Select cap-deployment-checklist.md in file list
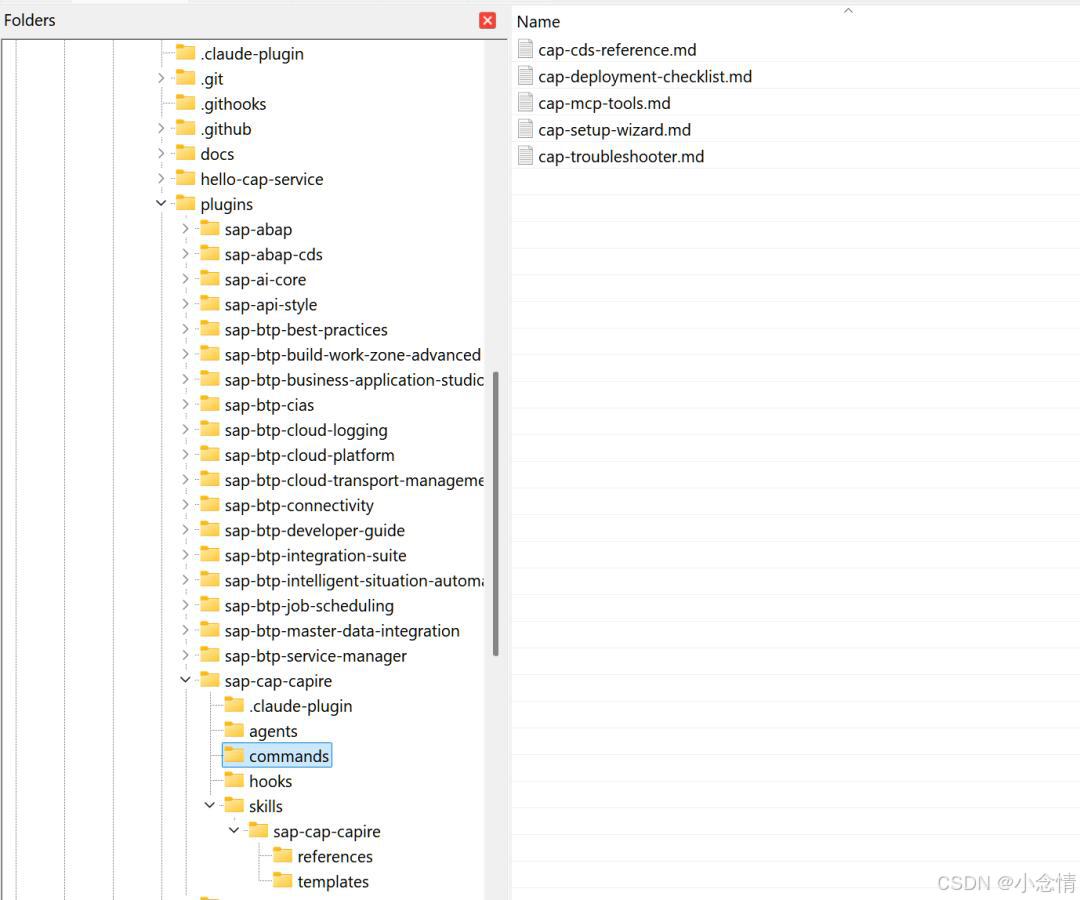This screenshot has height=900, width=1080. coord(645,76)
